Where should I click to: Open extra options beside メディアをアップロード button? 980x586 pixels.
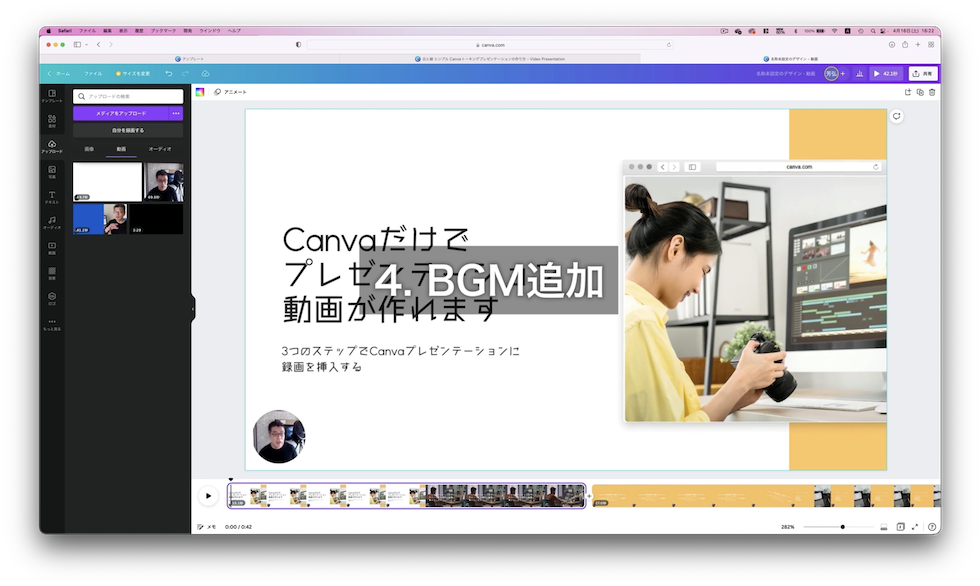pos(175,113)
